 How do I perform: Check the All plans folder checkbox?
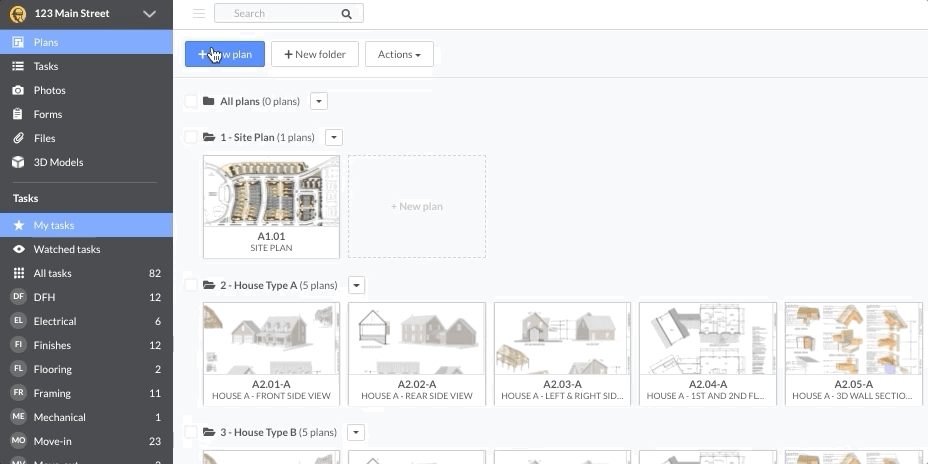(x=191, y=101)
